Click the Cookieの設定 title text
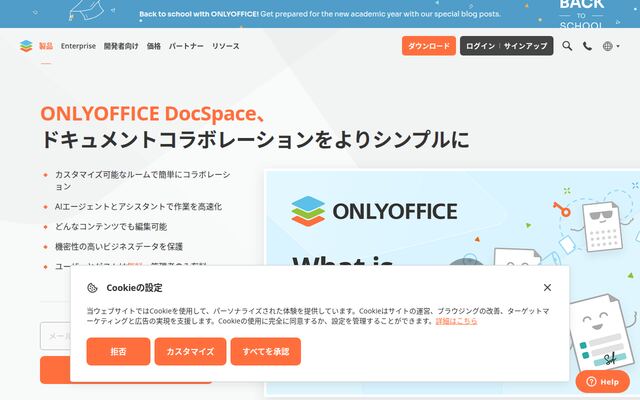The height and width of the screenshot is (400, 640). pyautogui.click(x=134, y=288)
